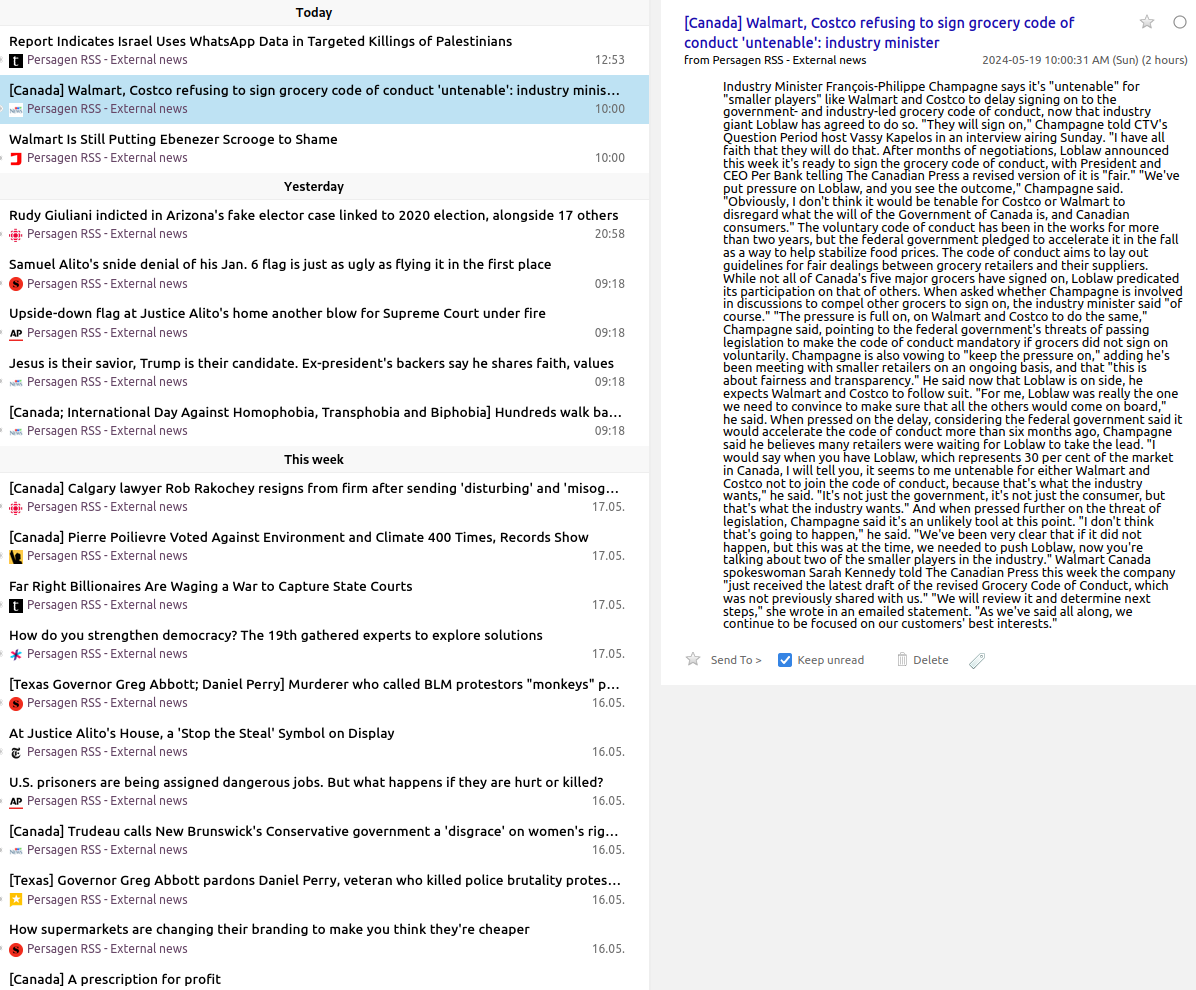Click feed name under the Ebenezer Scrooge headline
Screen dimensions: 1196x990
(107, 158)
